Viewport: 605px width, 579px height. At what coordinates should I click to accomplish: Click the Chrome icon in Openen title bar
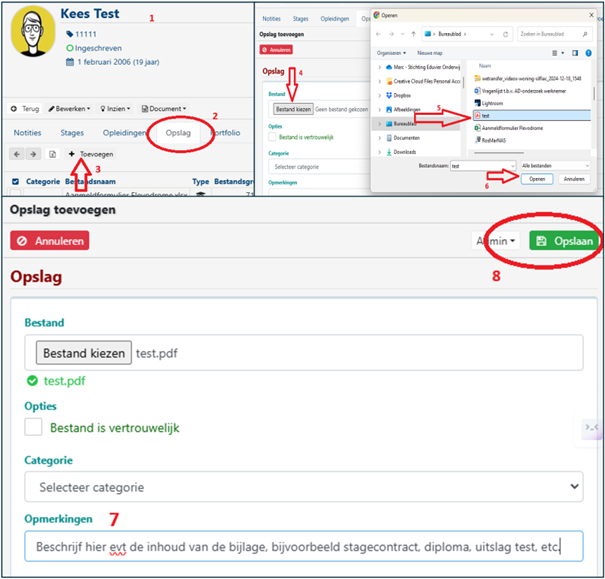click(377, 15)
